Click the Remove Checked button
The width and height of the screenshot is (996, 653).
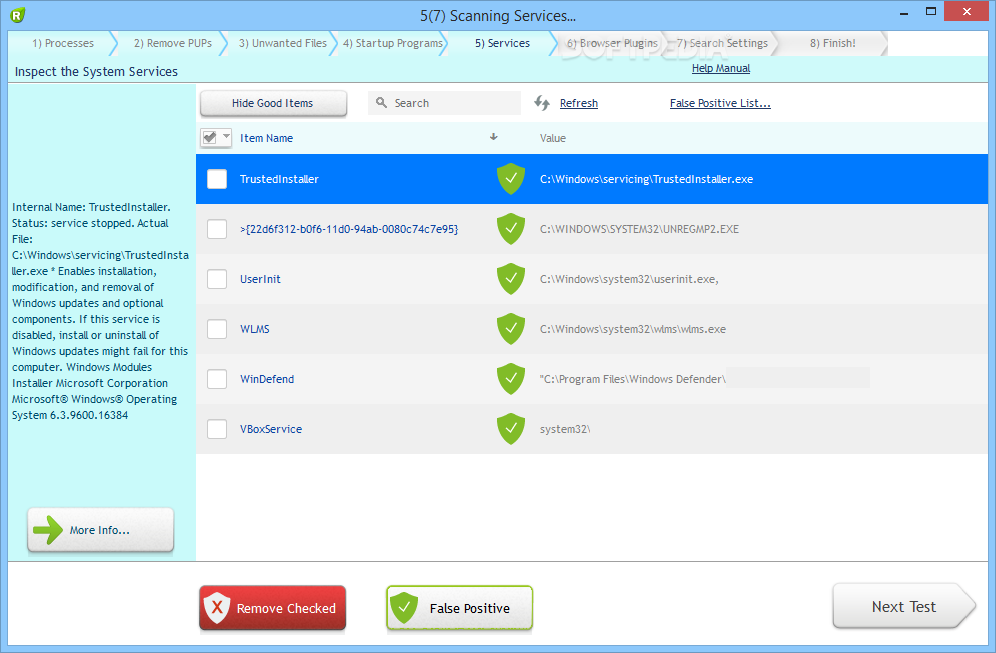click(273, 608)
